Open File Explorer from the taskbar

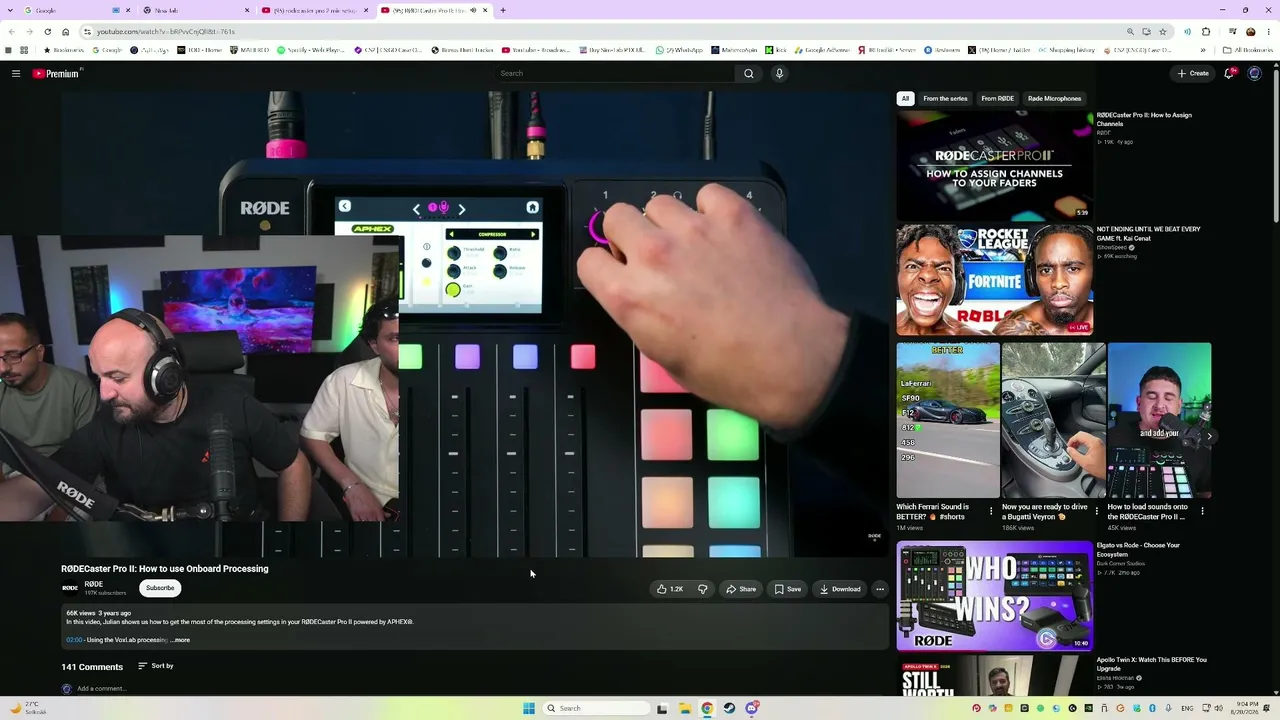[x=685, y=708]
